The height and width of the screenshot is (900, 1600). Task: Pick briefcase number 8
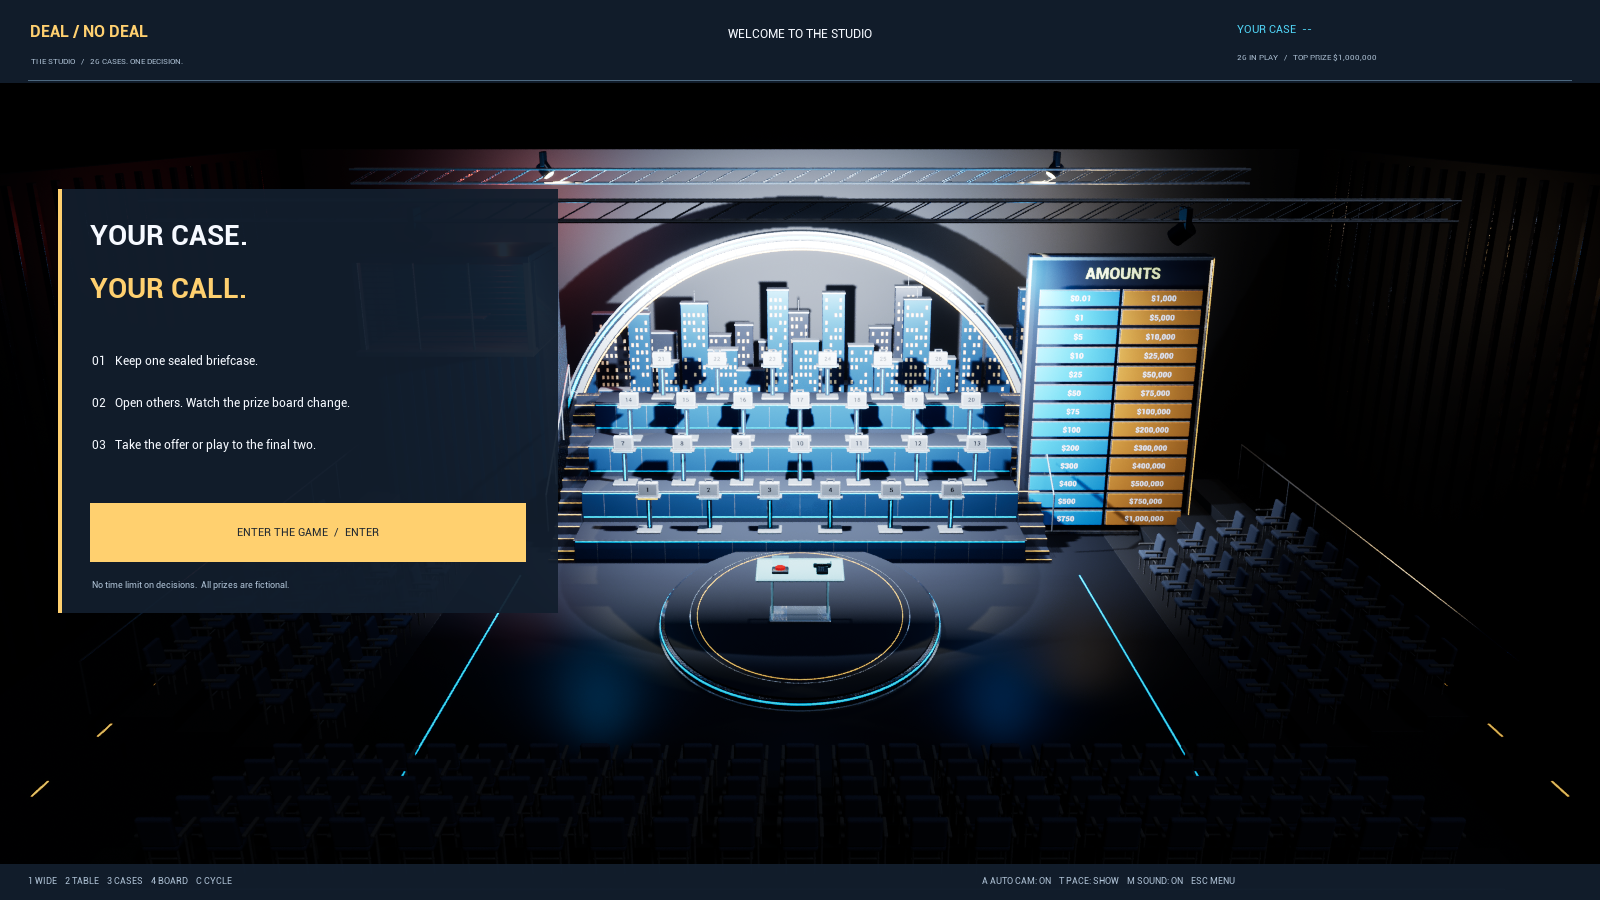[682, 443]
